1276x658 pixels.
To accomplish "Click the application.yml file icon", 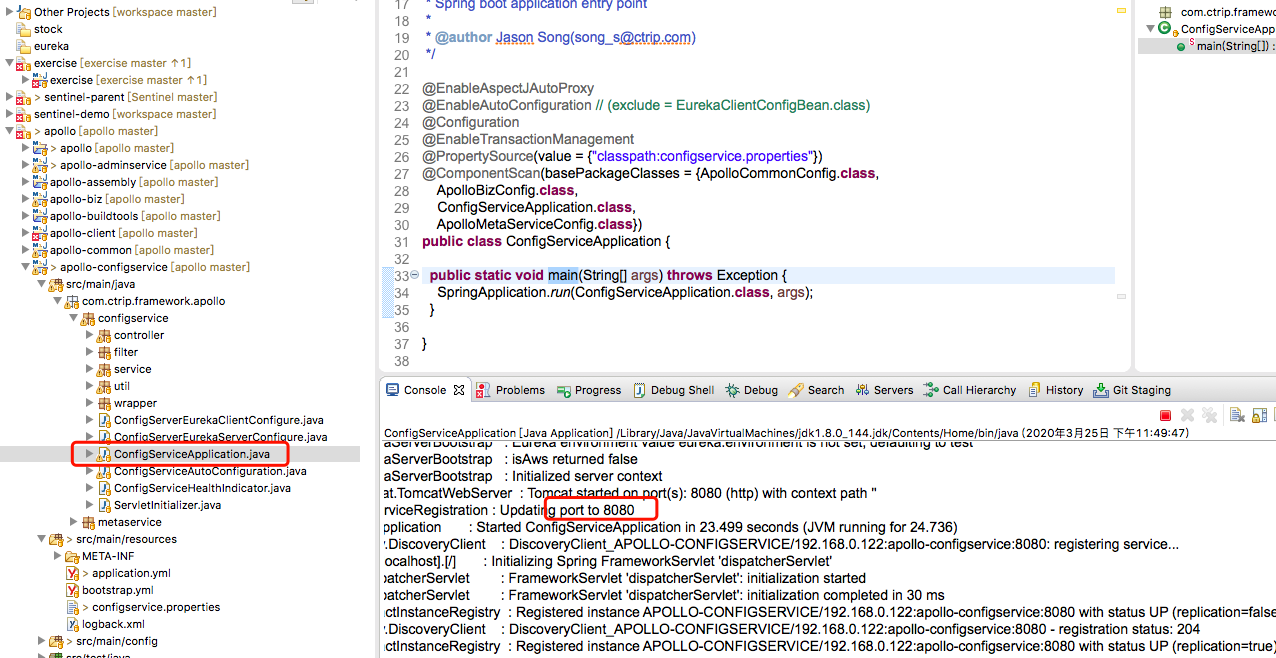I will [72, 573].
